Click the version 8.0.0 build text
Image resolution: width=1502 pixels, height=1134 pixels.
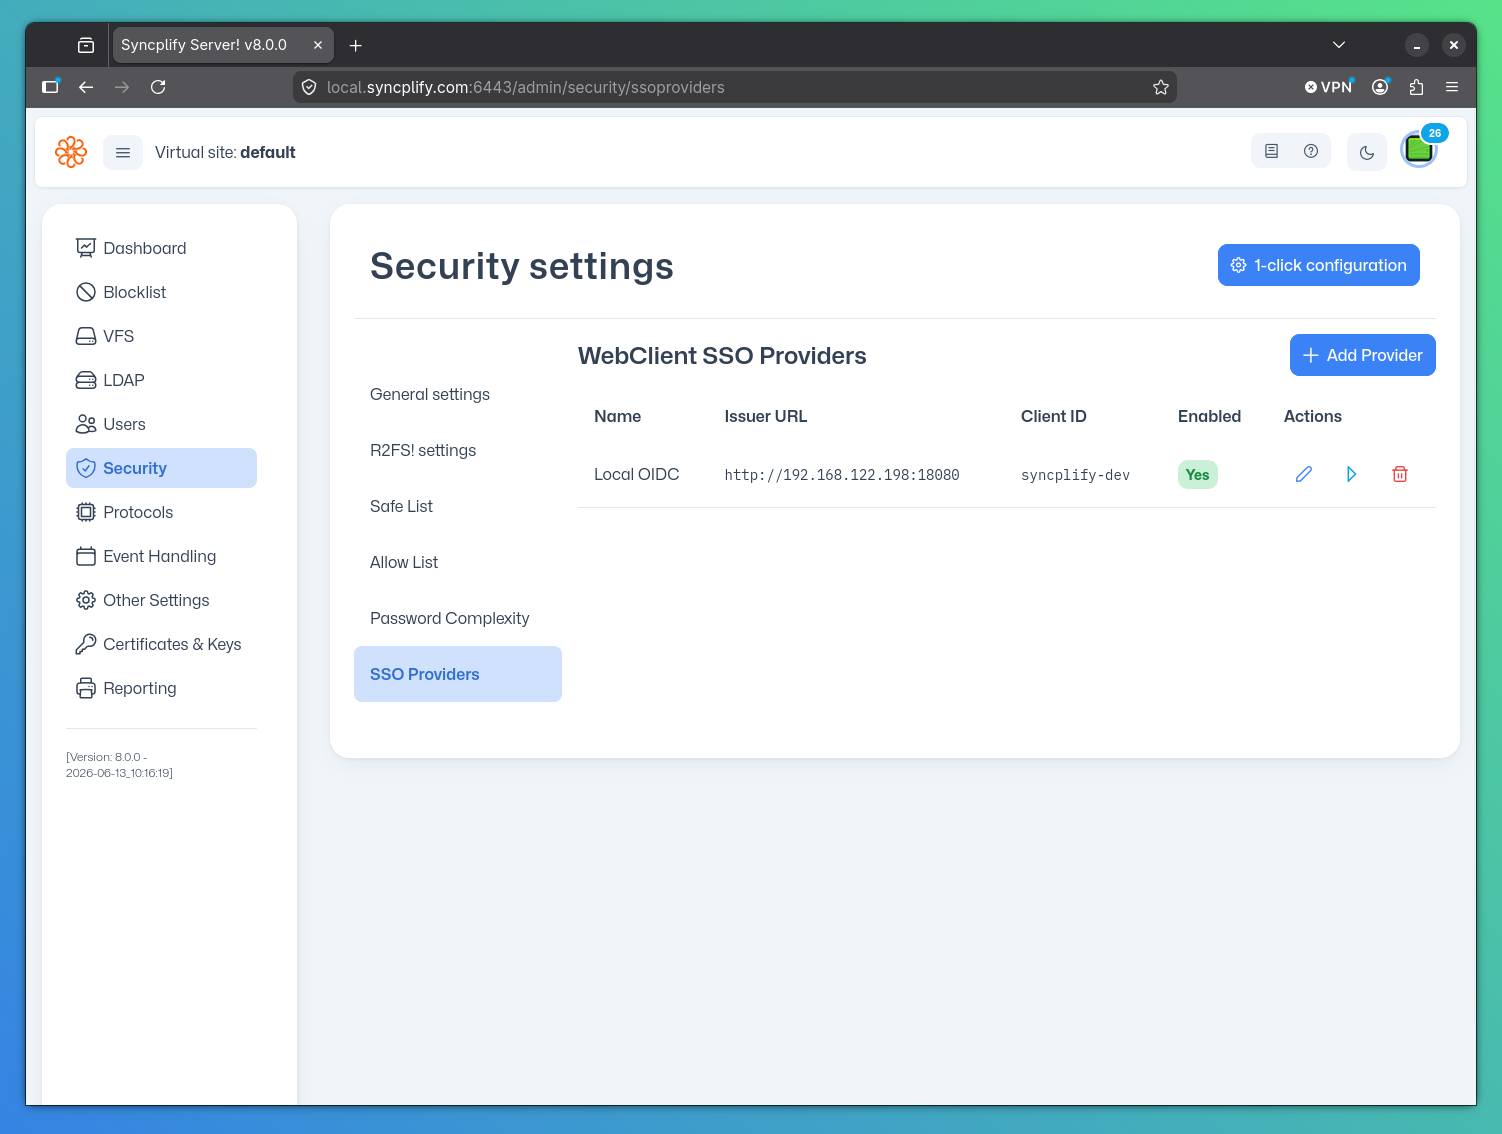[119, 765]
